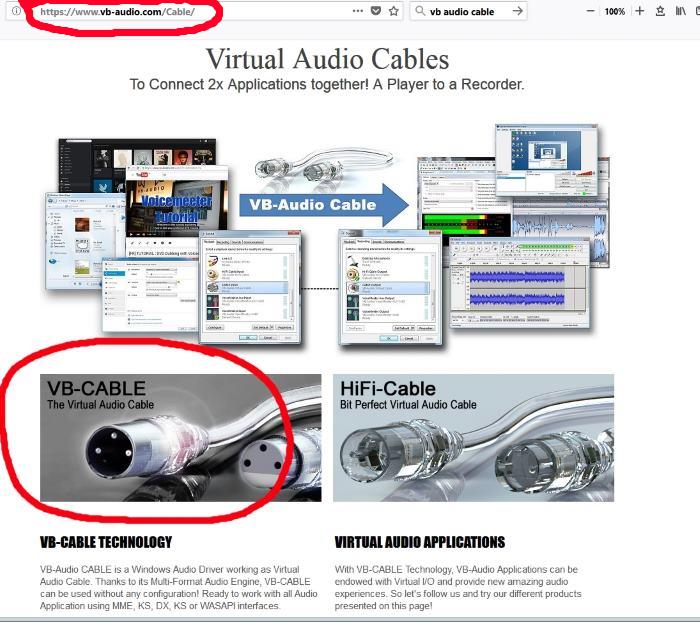700x622 pixels.
Task: Submit search with the arrow button
Action: click(517, 11)
